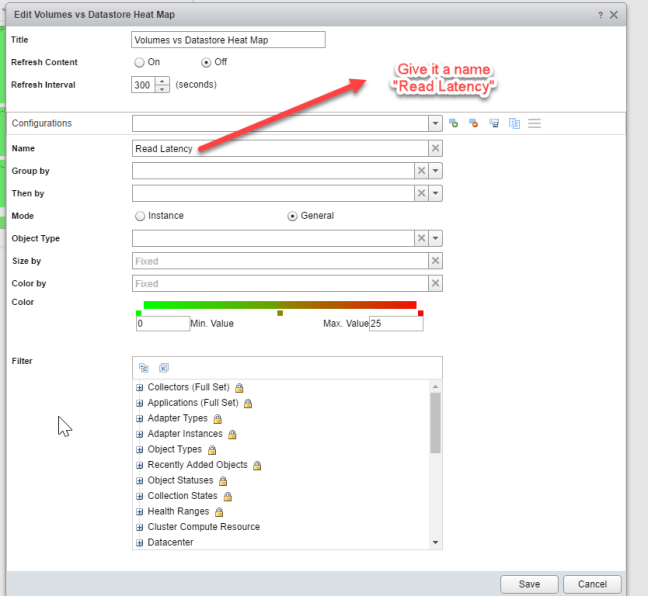The image size is (648, 596).
Task: Click the Cancel button
Action: point(592,584)
